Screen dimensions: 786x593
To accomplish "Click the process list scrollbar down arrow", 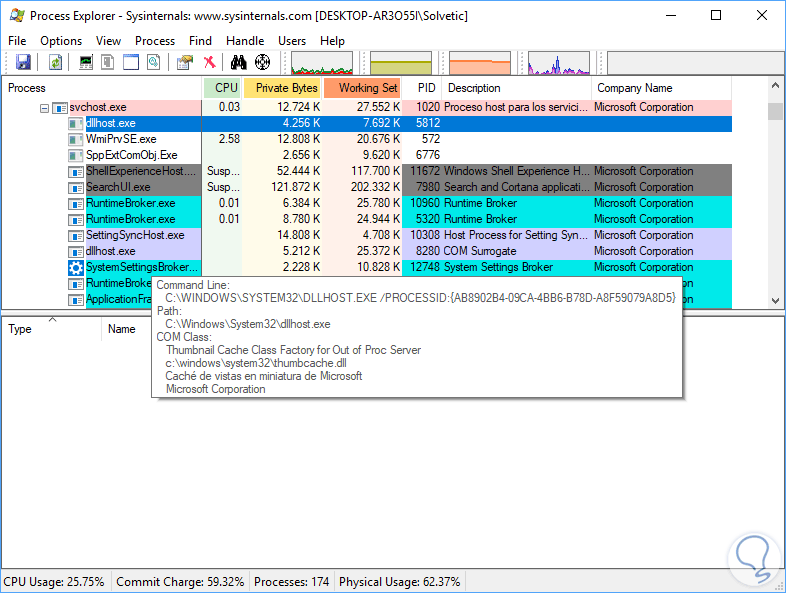I will [775, 300].
